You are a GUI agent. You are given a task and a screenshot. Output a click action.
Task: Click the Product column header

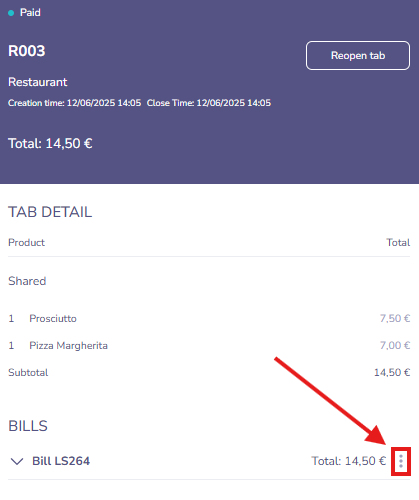(26, 242)
